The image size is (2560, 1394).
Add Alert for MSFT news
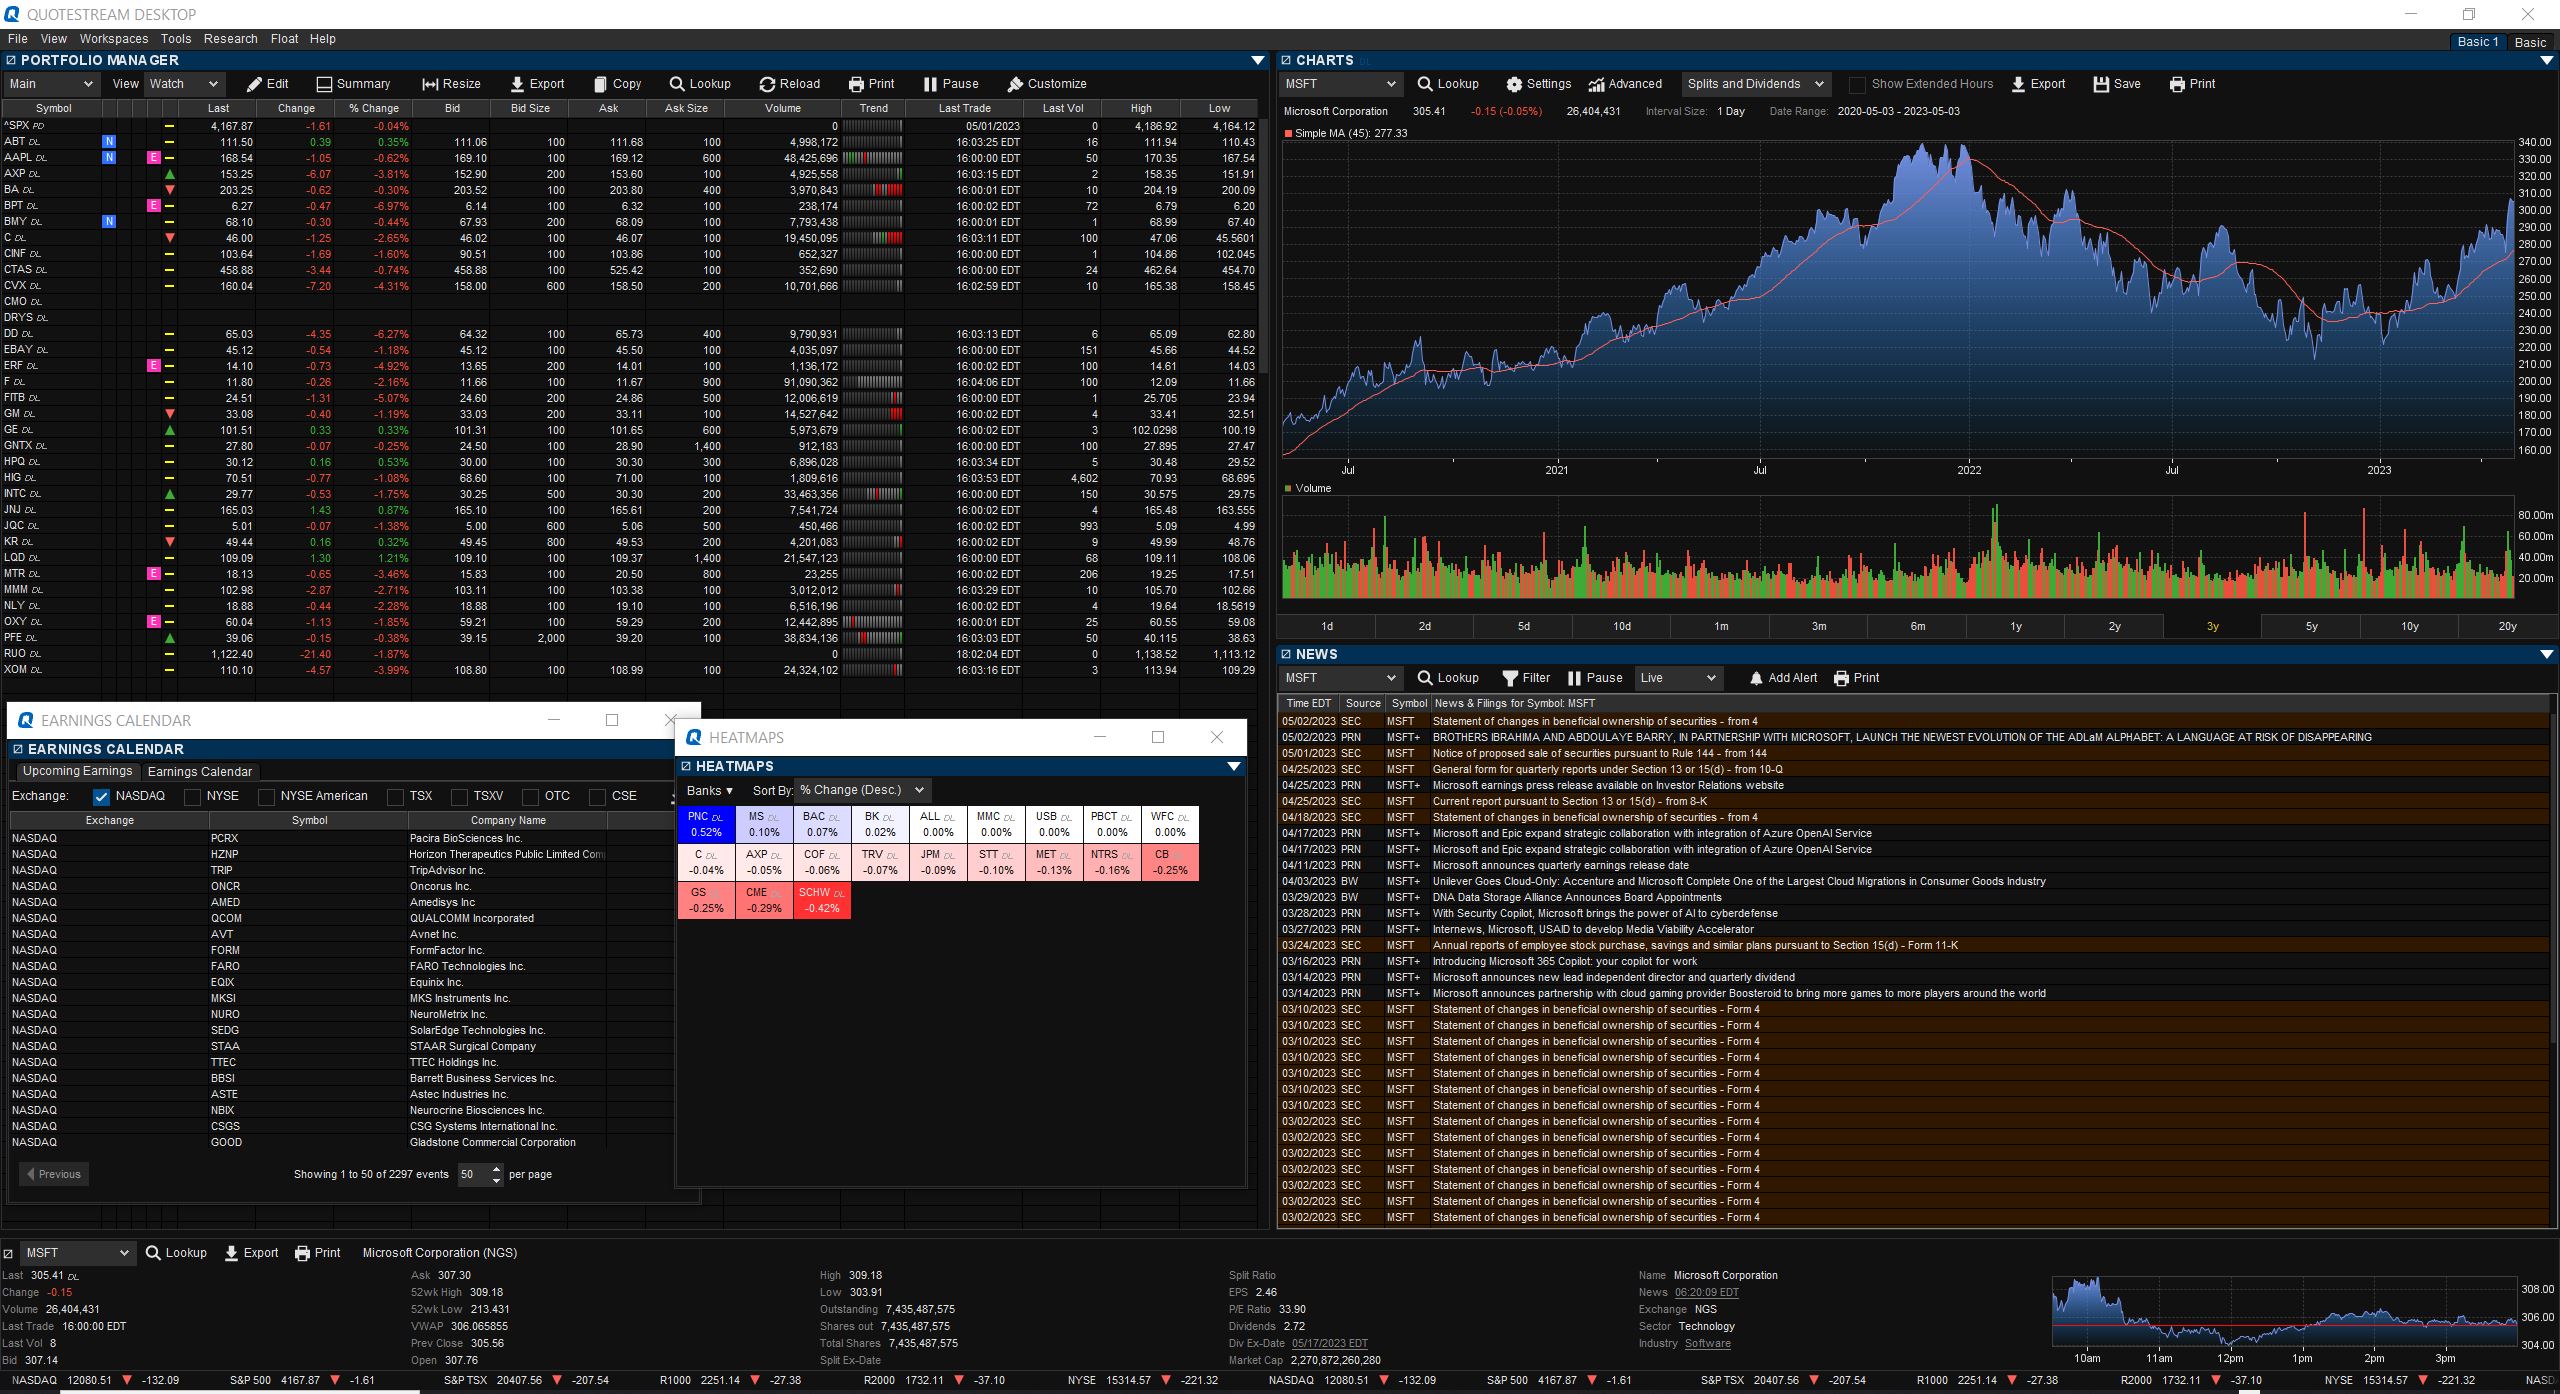pyautogui.click(x=1783, y=678)
